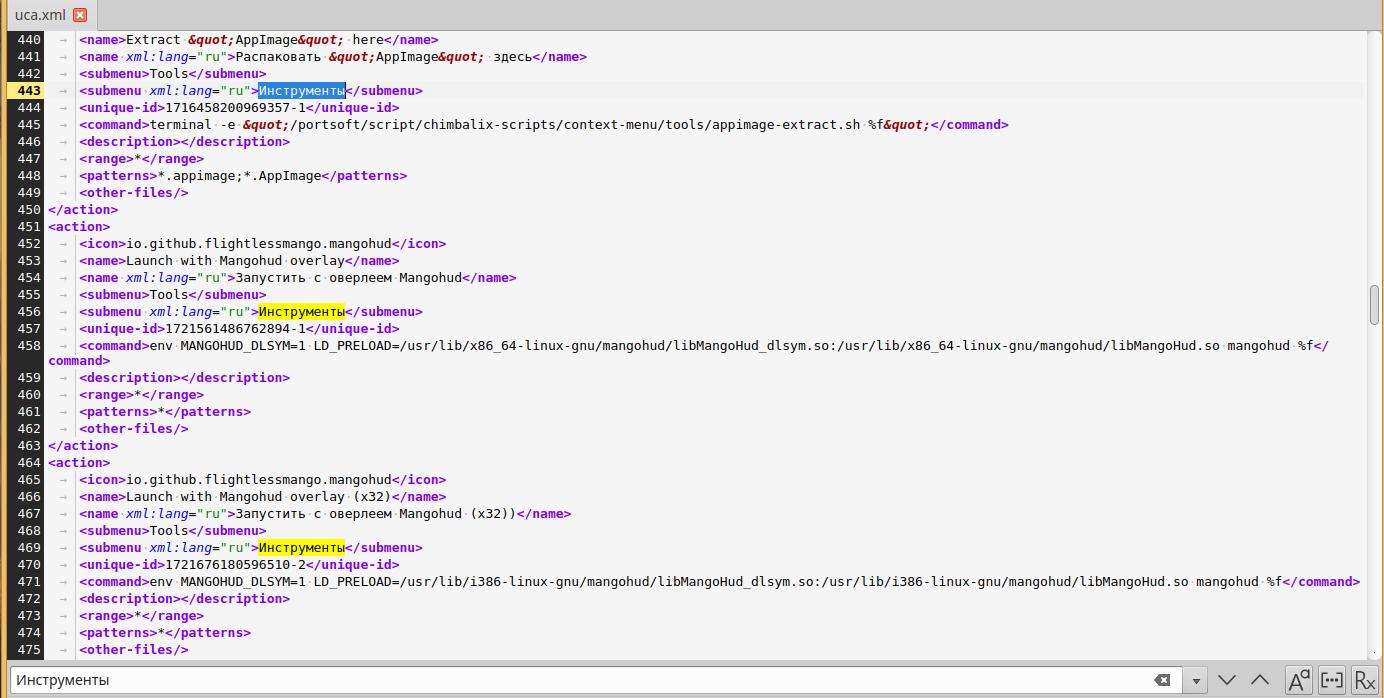Click the x86_64 MANGOHUD_DLSYM command on line 458
The width and height of the screenshot is (1384, 698).
pos(730,346)
